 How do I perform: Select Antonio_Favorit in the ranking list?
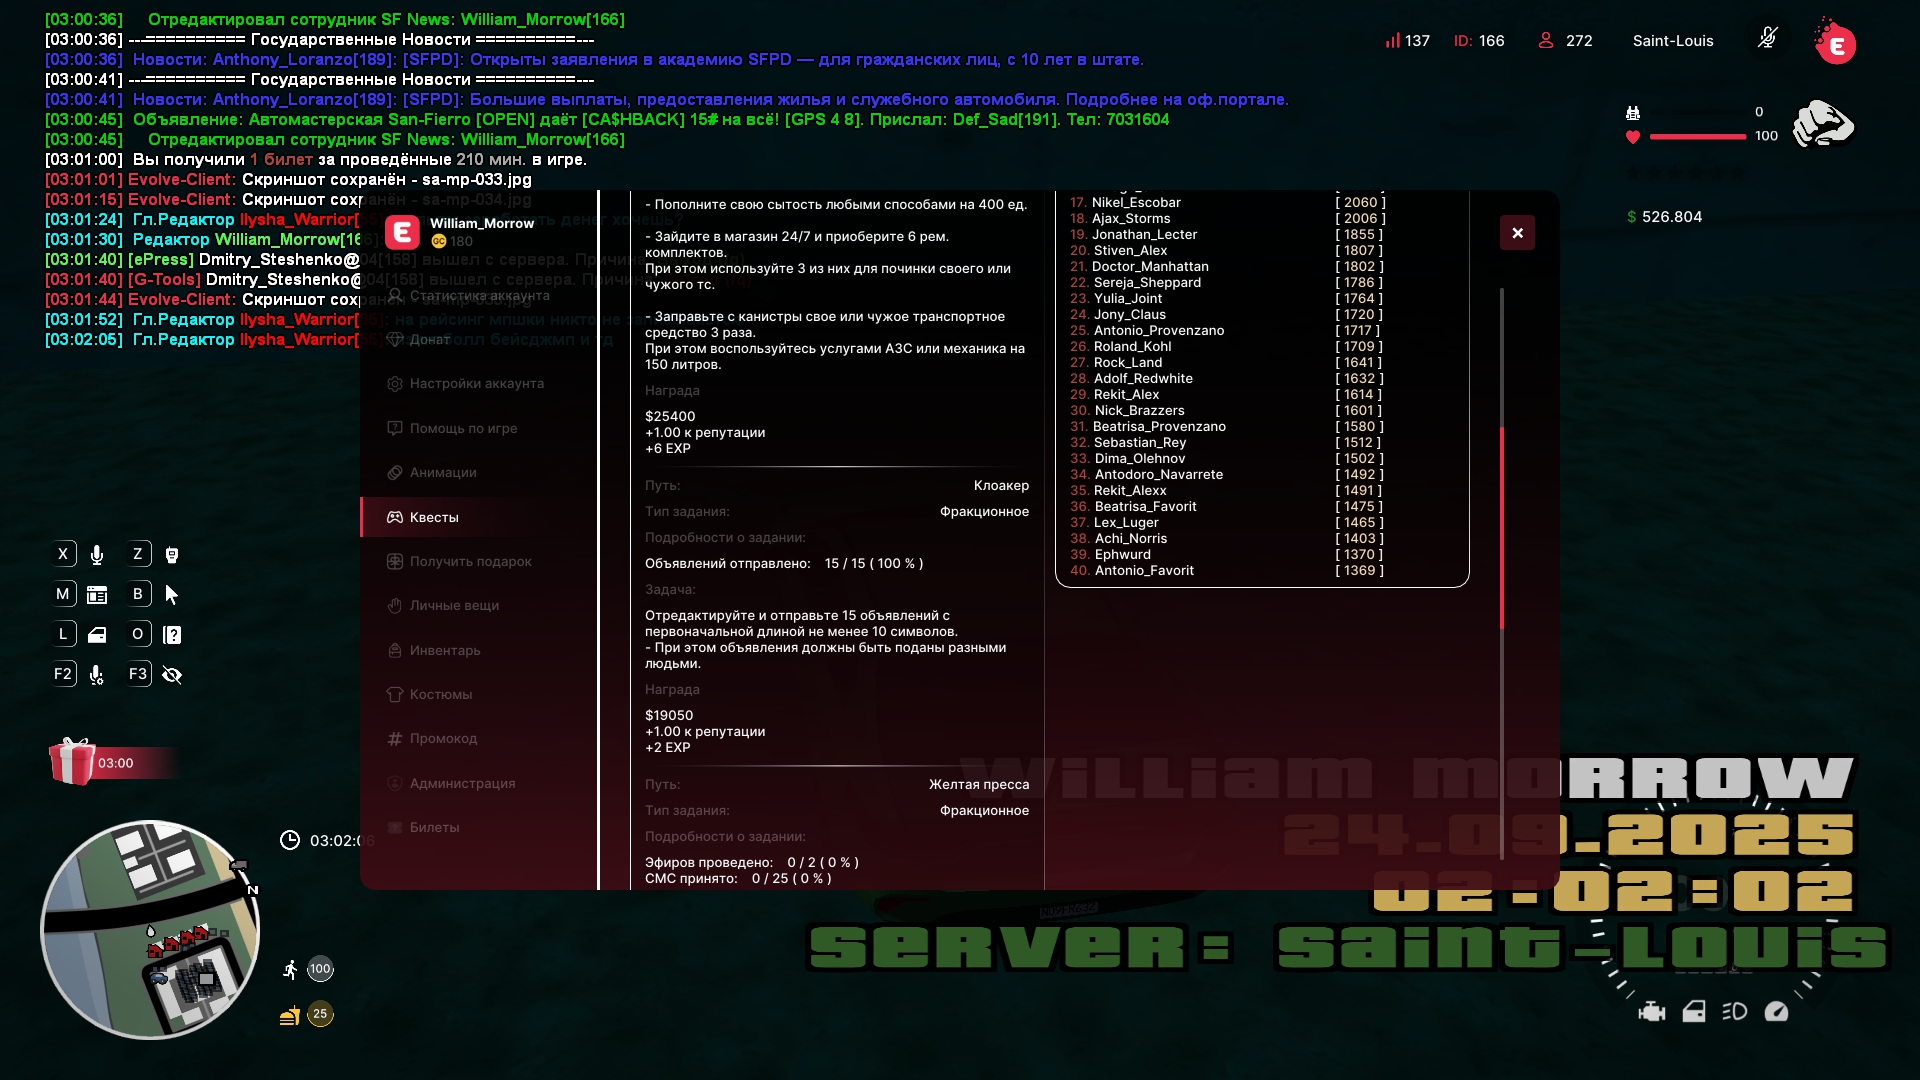[1144, 571]
